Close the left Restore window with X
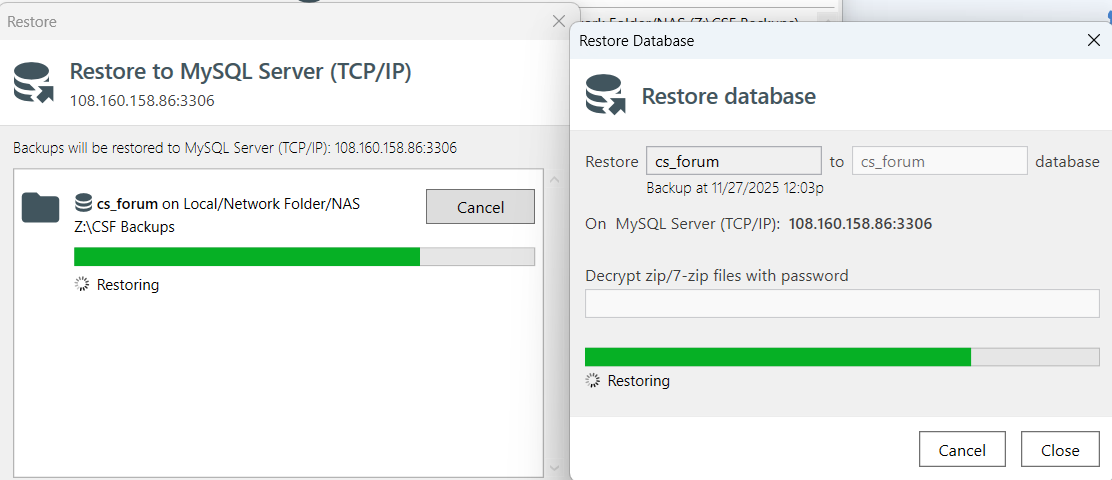The image size is (1112, 480). click(x=559, y=21)
